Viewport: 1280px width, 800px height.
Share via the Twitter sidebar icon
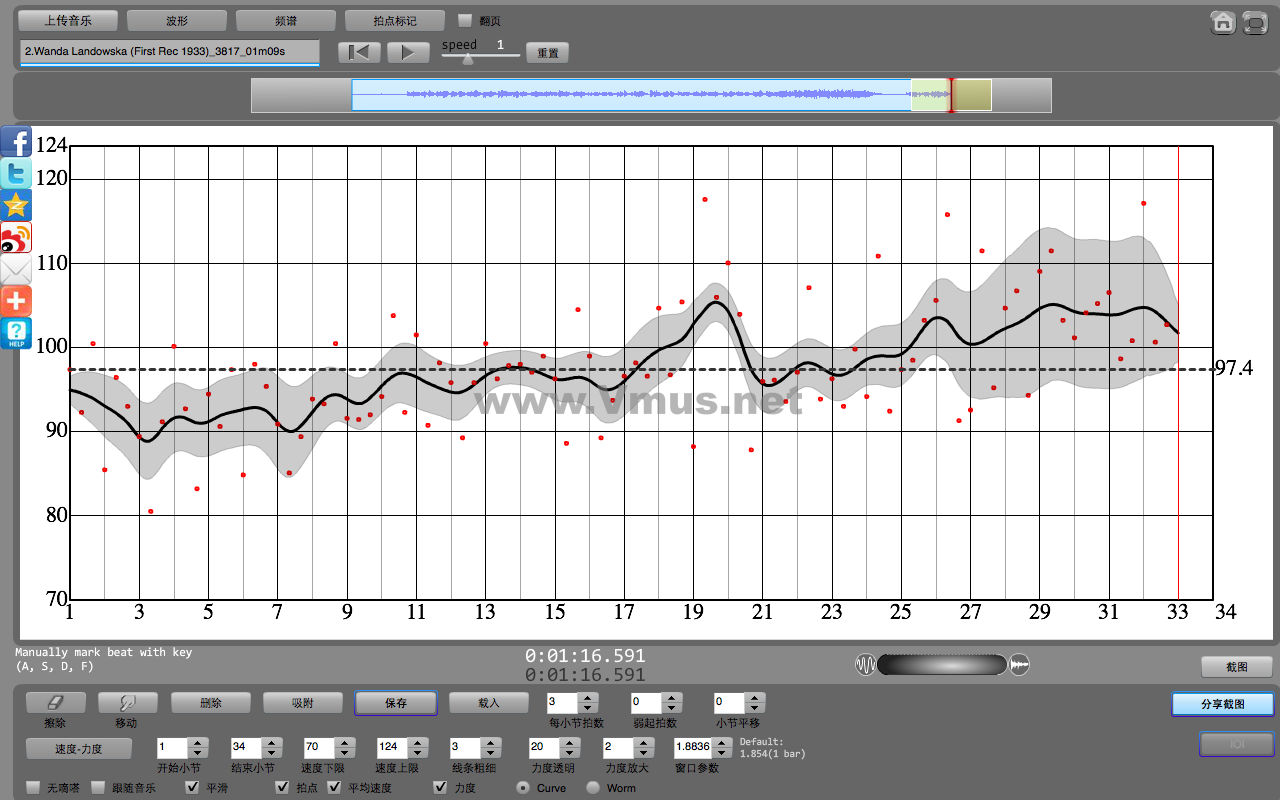(16, 174)
